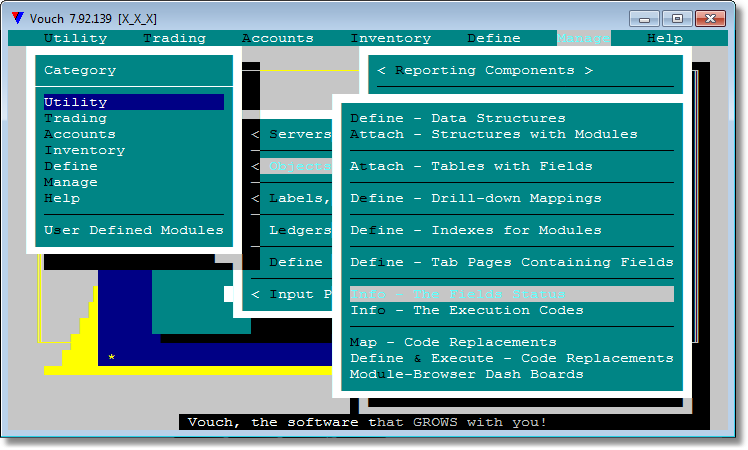The image size is (748, 450).
Task: Open the Ledgers submenu entry
Action: [300, 230]
